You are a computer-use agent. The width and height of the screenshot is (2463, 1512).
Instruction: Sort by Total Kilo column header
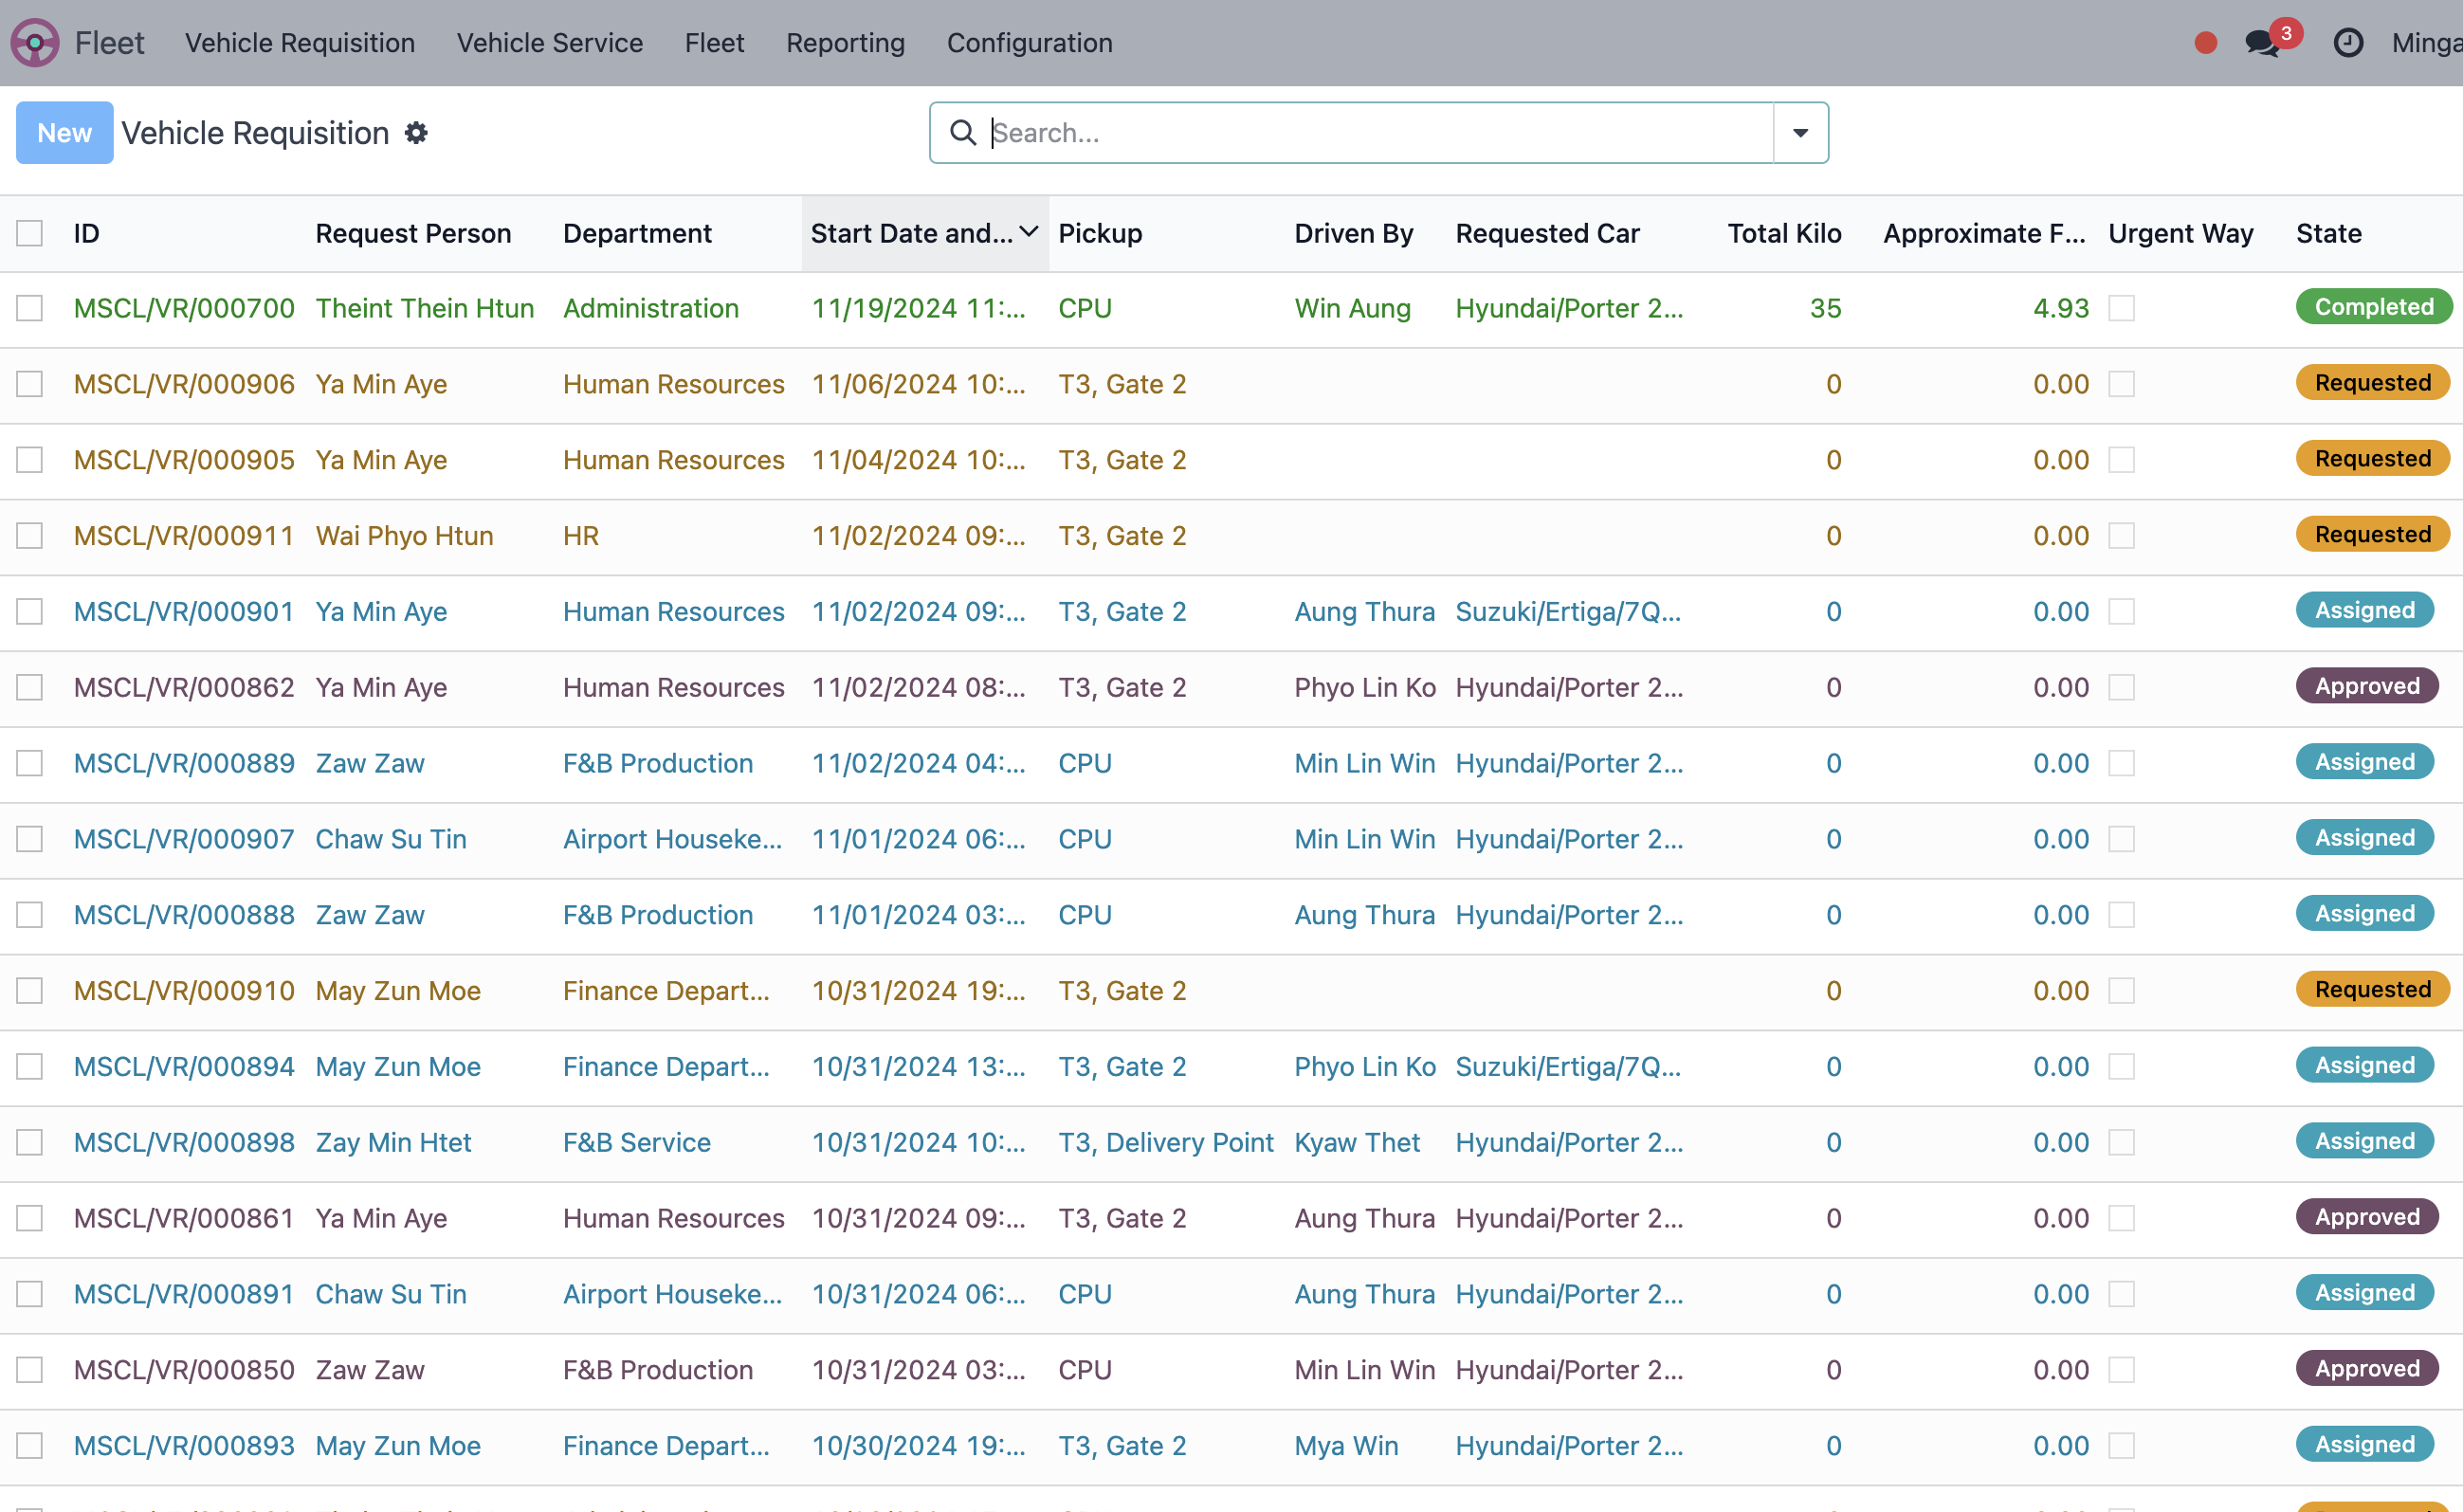point(1784,233)
